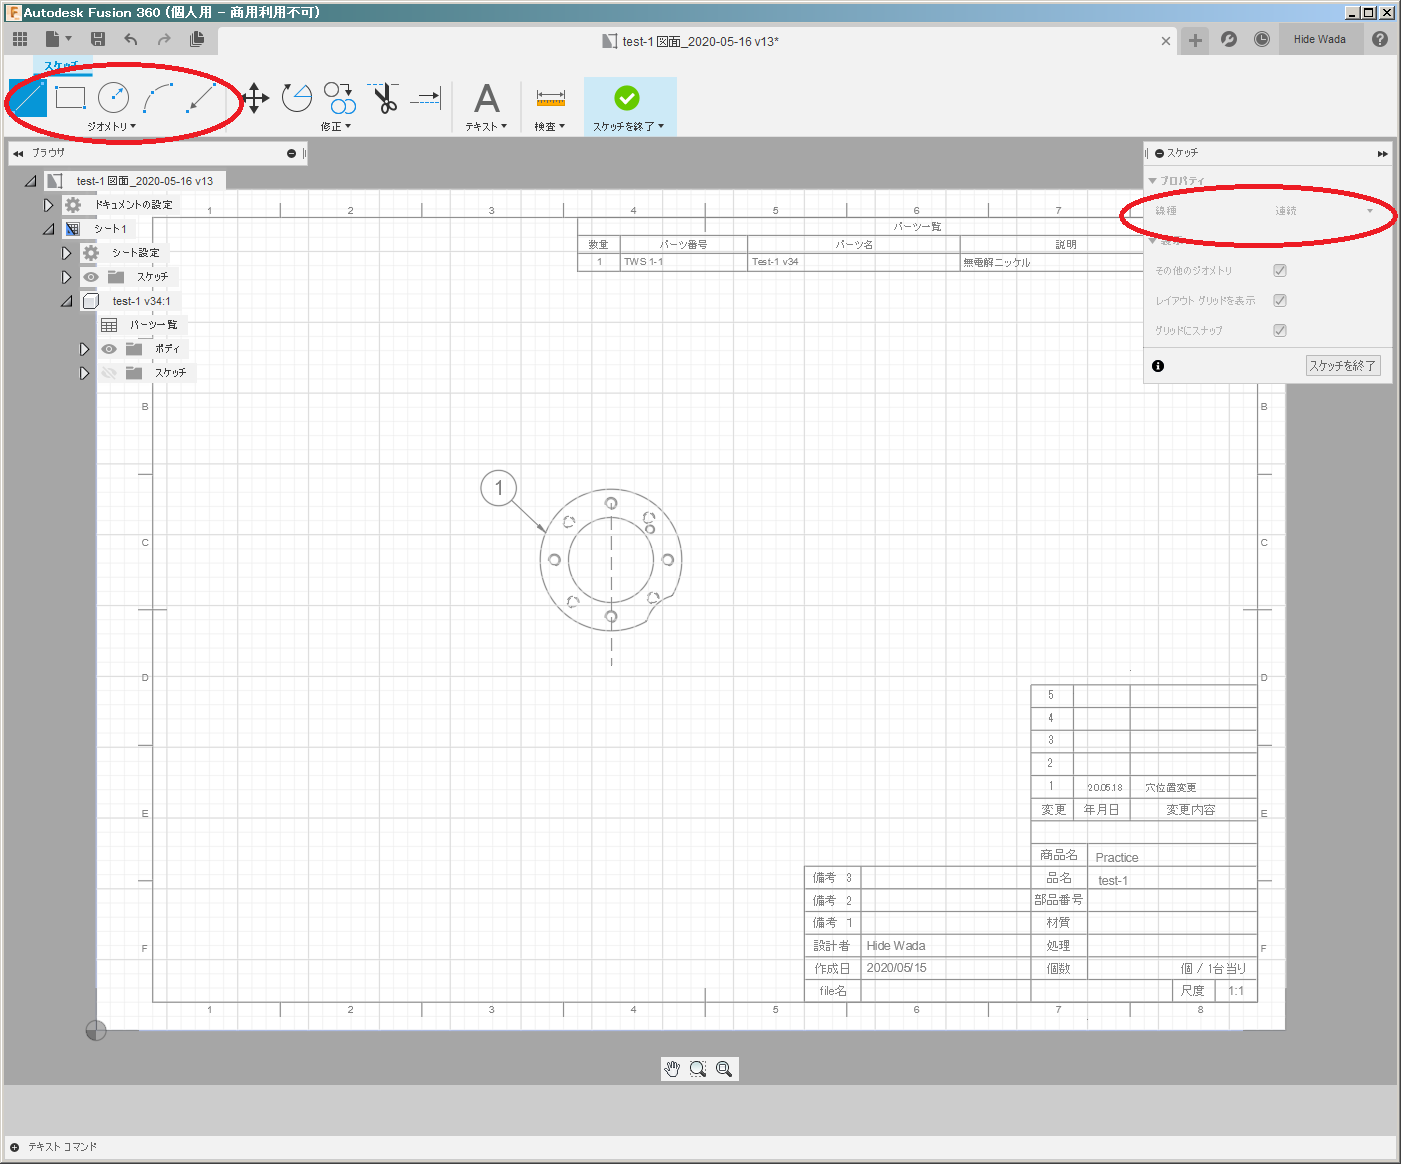Viewport: 1401px width, 1164px height.
Task: Expand the スケッチ node under シート1
Action: [66, 277]
